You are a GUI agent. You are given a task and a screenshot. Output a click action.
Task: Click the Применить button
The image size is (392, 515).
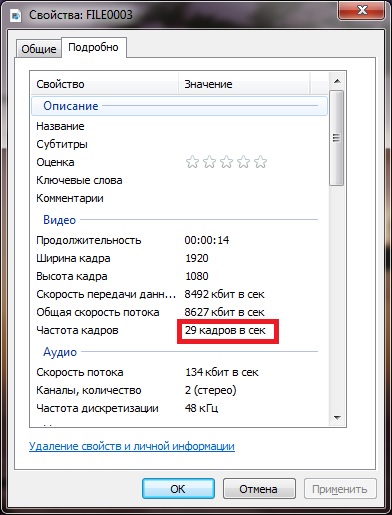pos(340,489)
